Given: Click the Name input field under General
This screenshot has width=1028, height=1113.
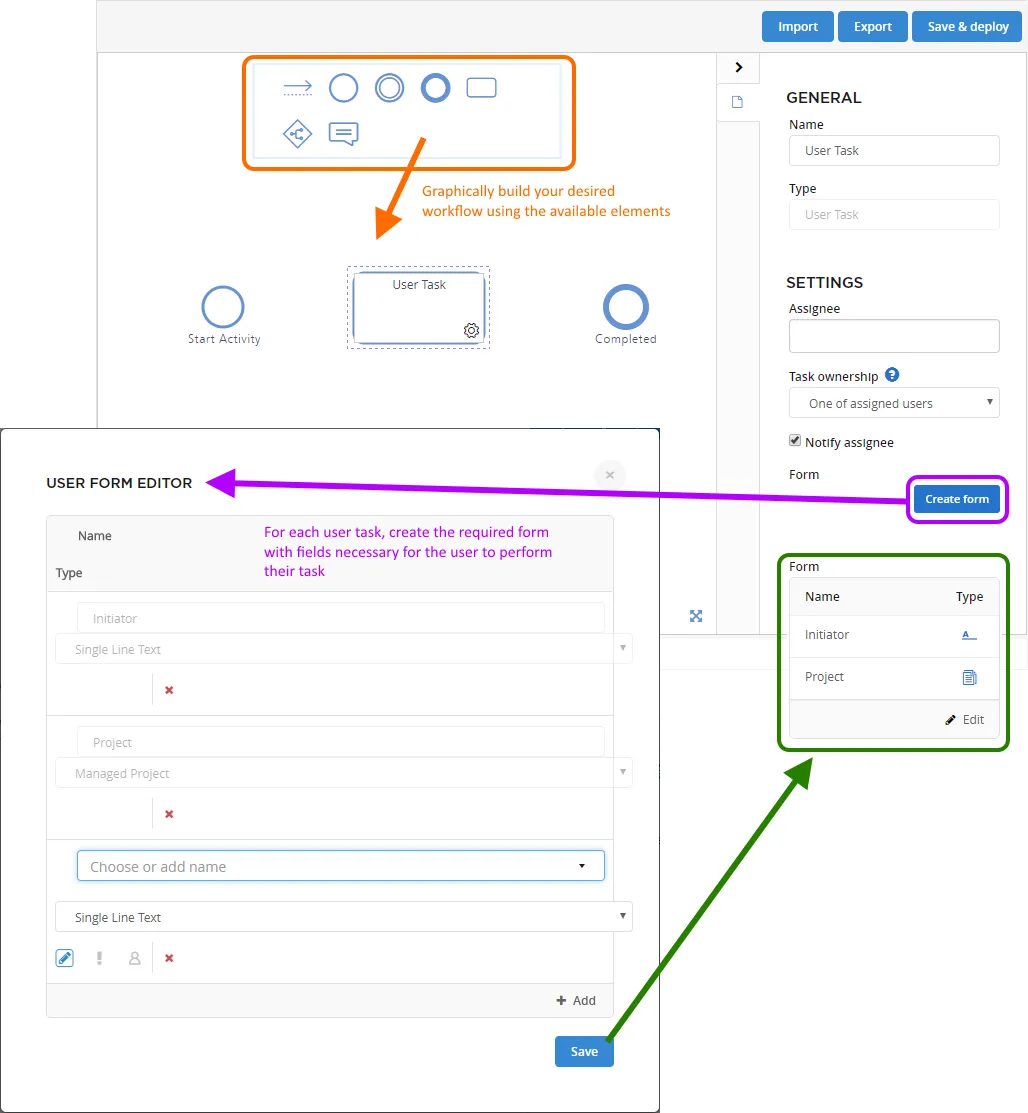Looking at the screenshot, I should 894,150.
